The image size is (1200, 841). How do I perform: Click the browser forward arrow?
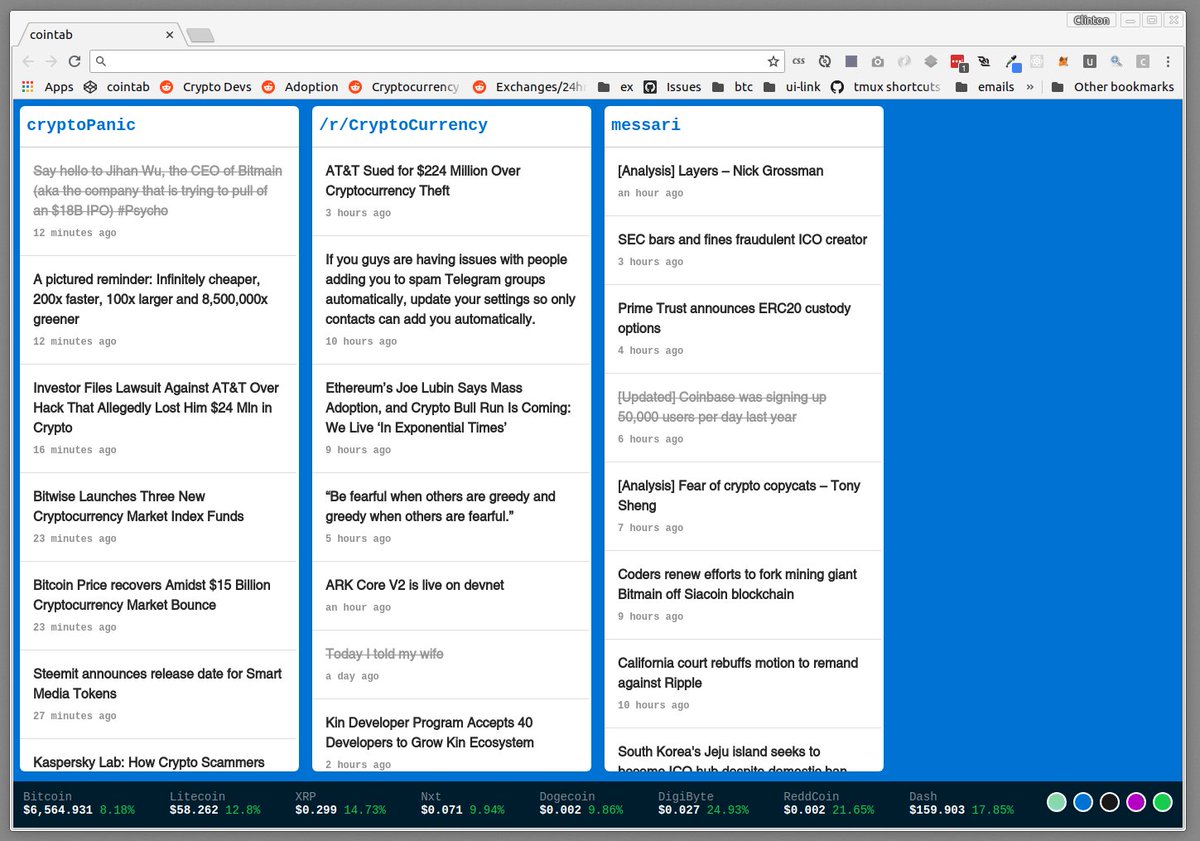pyautogui.click(x=52, y=61)
